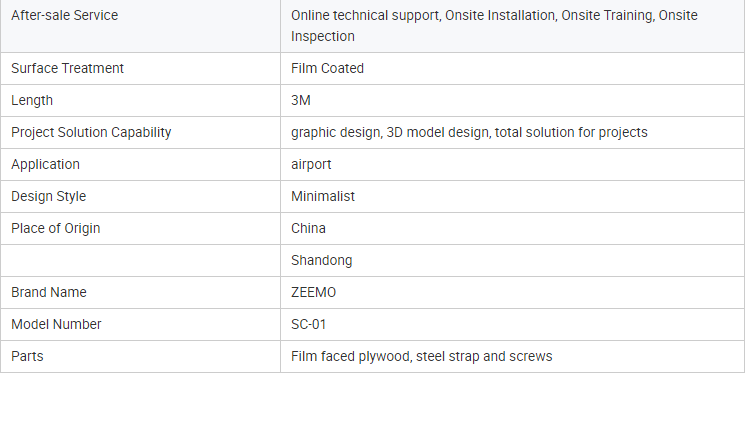Select the Online technical support value text

pos(494,26)
